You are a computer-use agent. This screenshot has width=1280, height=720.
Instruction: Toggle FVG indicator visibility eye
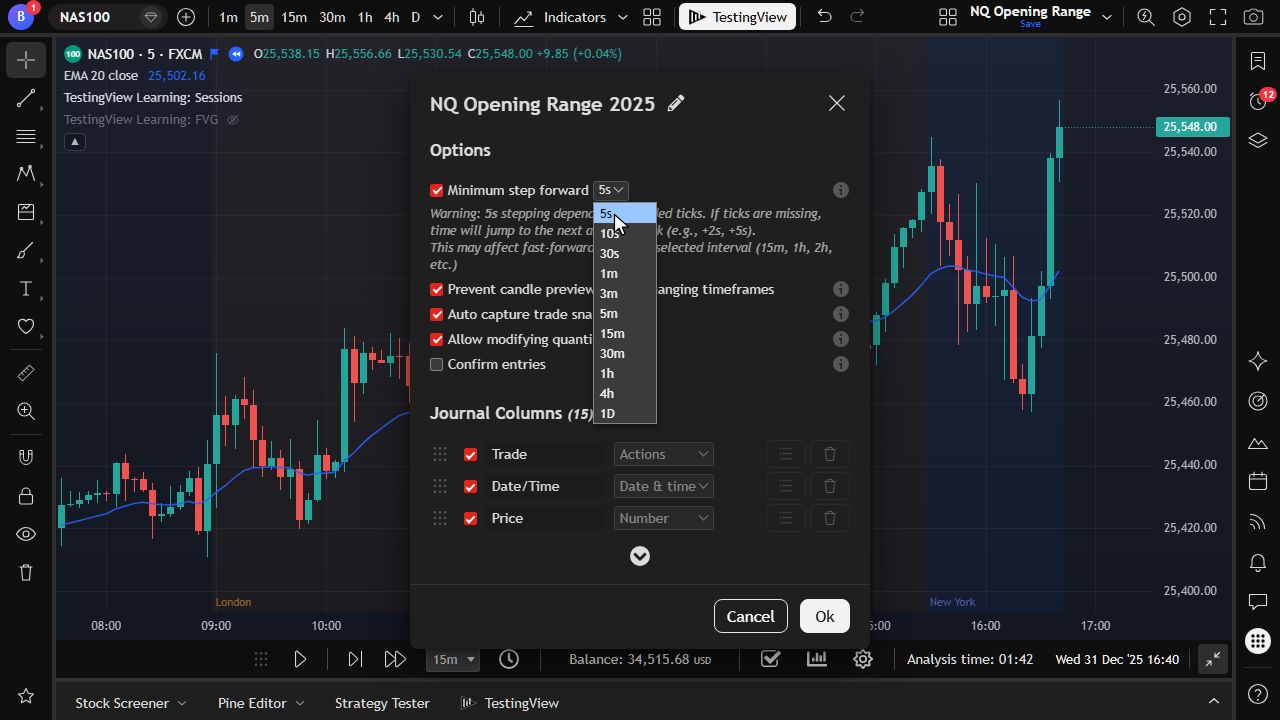233,120
